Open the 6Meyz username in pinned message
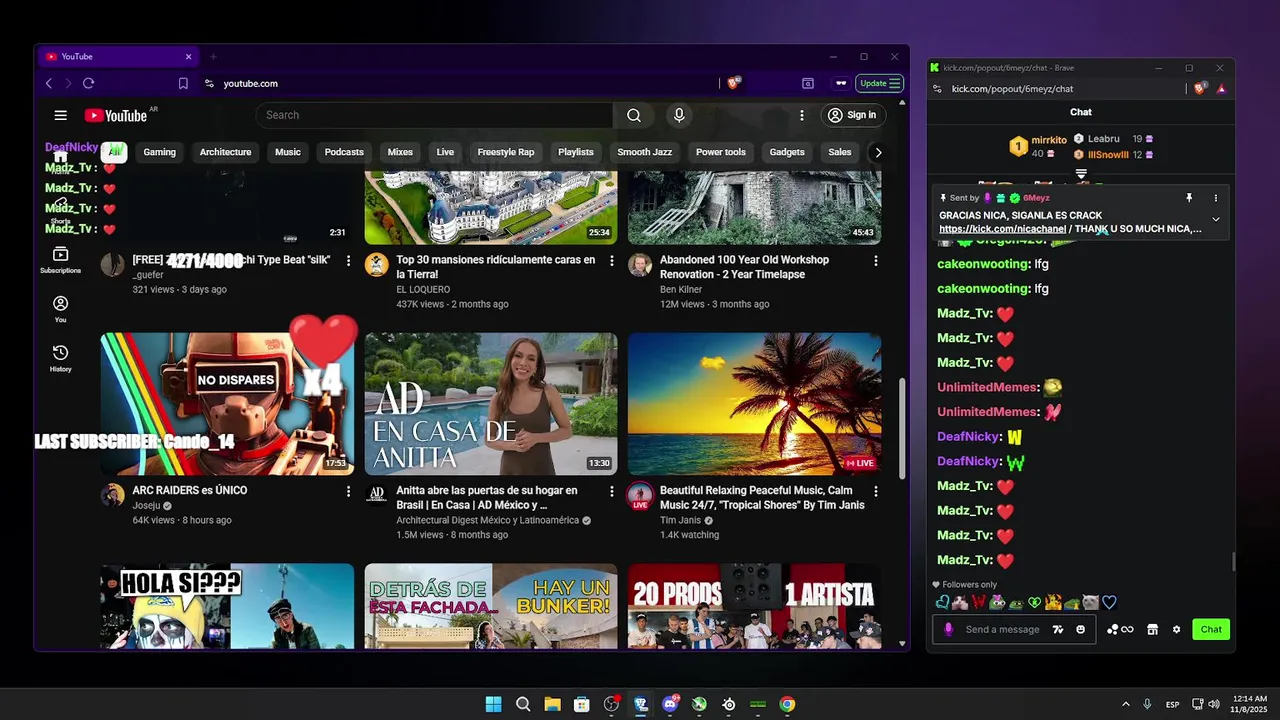 coord(1036,198)
